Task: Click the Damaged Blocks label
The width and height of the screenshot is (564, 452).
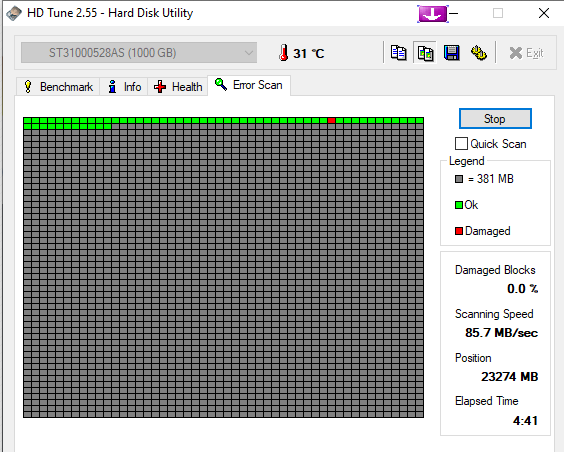Action: (x=495, y=270)
